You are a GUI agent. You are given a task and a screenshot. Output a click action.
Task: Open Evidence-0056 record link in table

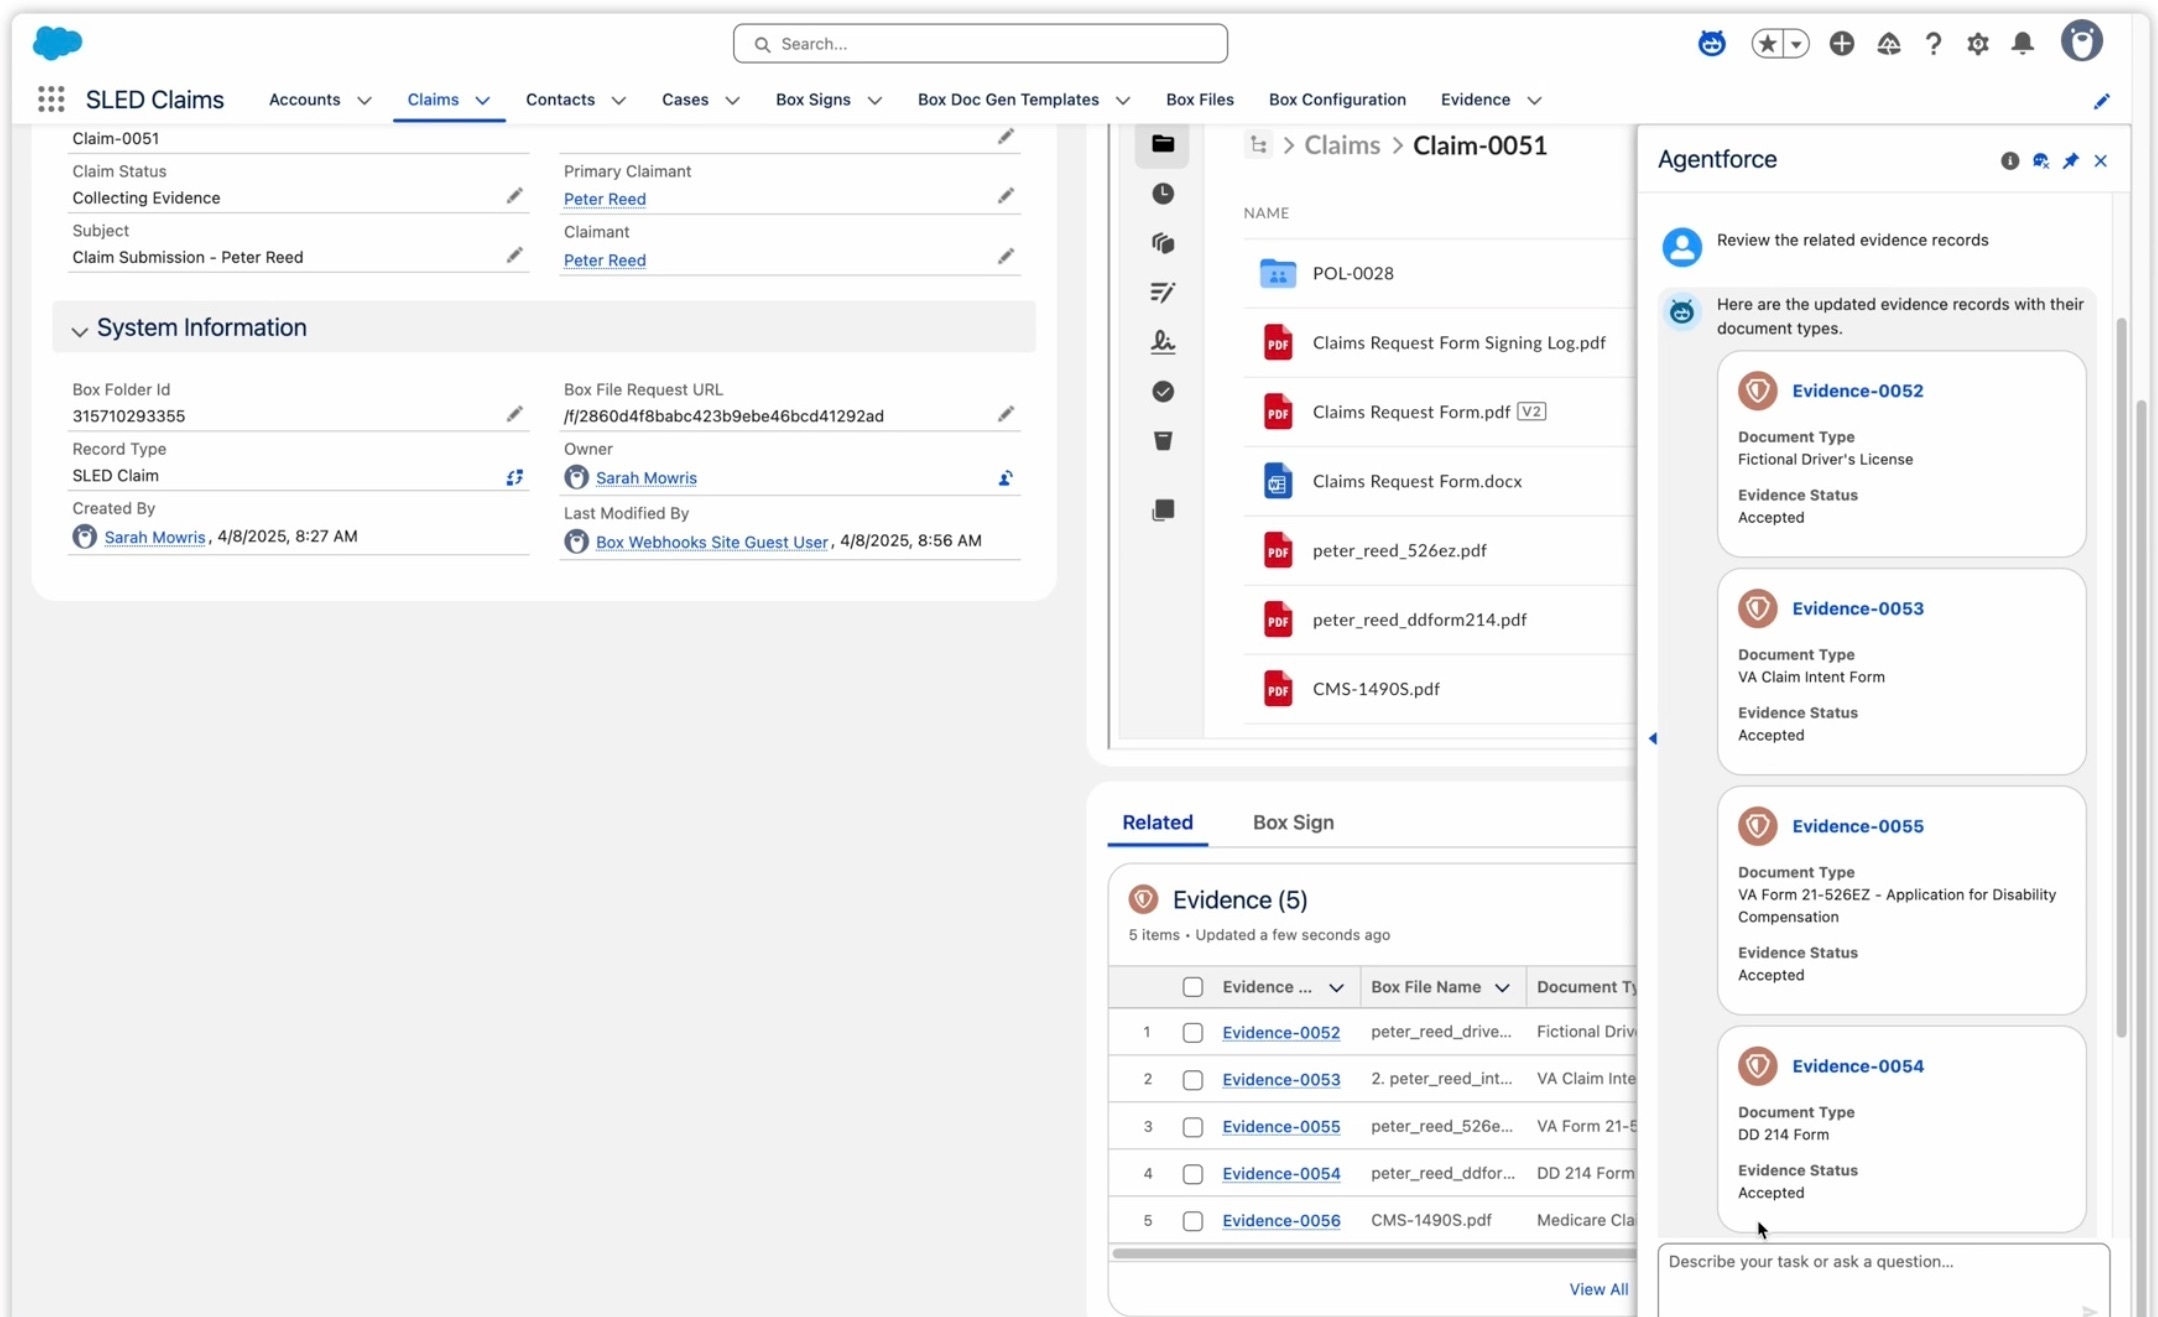(x=1280, y=1221)
